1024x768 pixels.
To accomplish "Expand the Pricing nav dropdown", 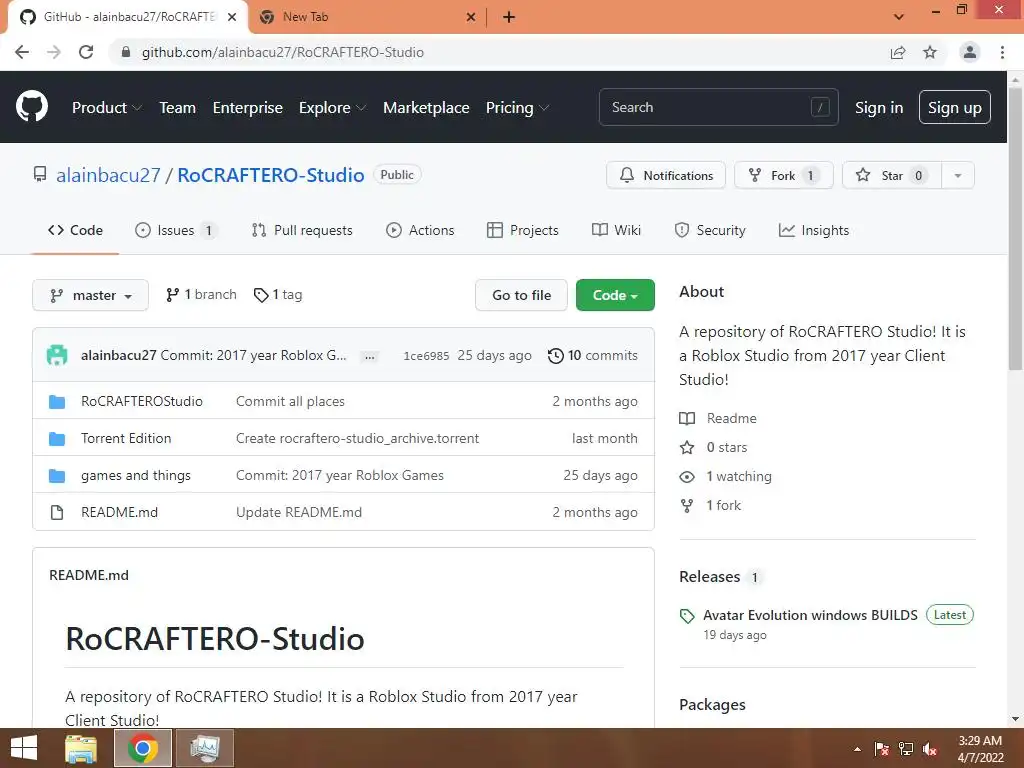I will 517,107.
